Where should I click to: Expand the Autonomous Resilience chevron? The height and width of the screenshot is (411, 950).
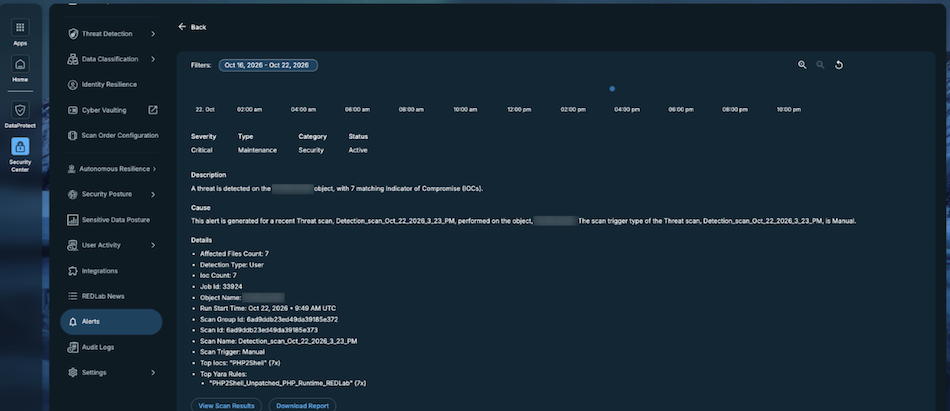[154, 169]
